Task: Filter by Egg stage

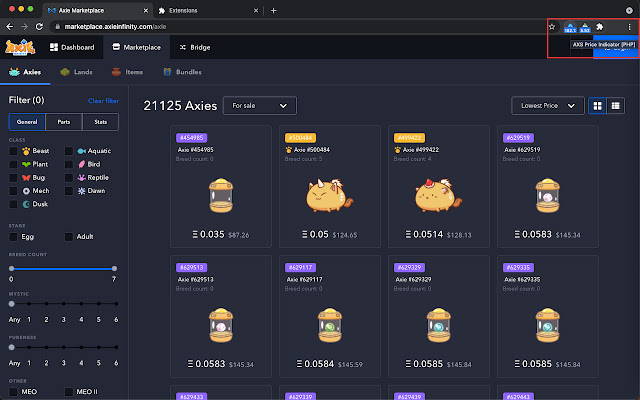Action: (13, 237)
